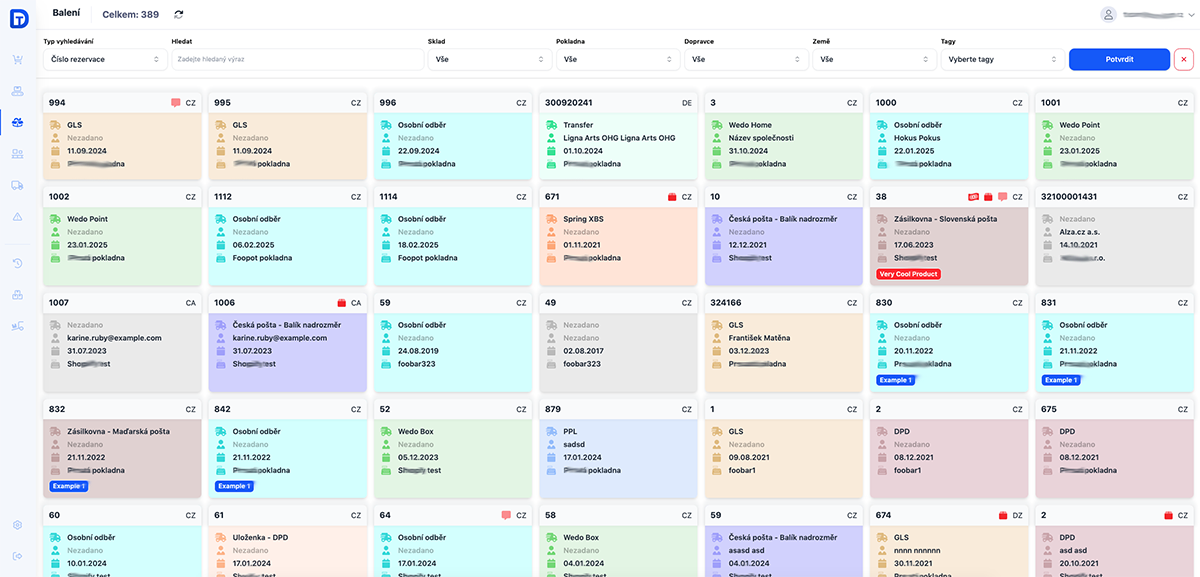Open the order 1001 Wedo Point card
This screenshot has width=1200, height=577.
point(1114,134)
